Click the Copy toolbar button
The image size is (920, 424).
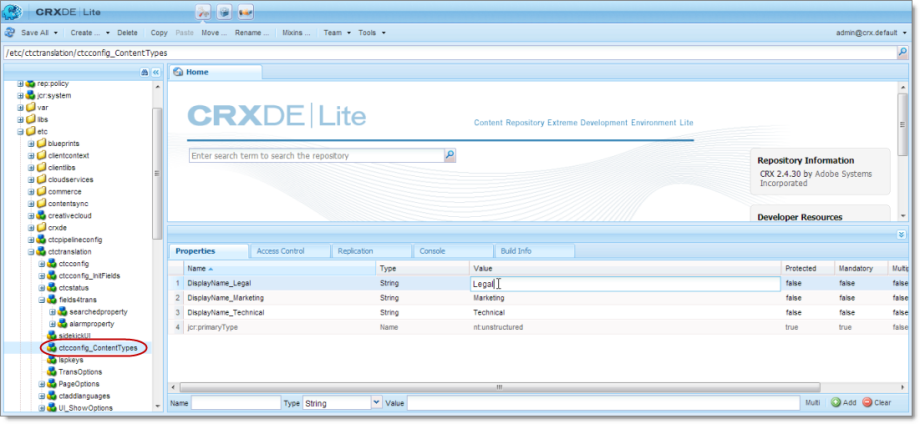pyautogui.click(x=159, y=33)
